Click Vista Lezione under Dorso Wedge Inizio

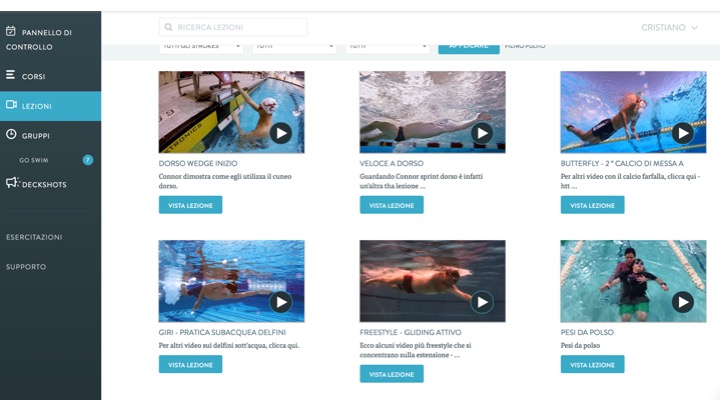(x=191, y=205)
